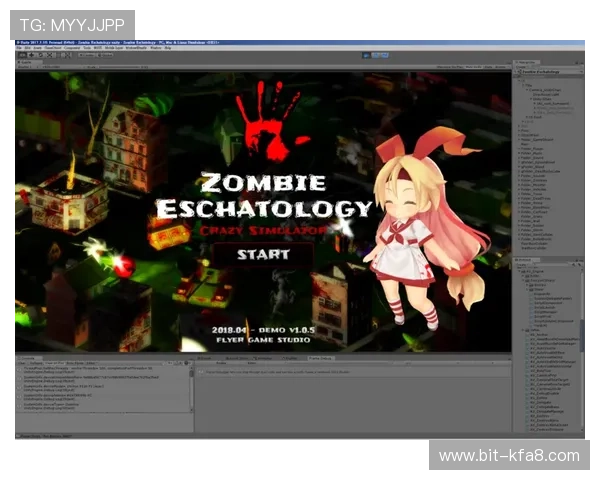Image resolution: width=600 pixels, height=480 pixels.
Task: Click START on the game title screen
Action: point(262,254)
